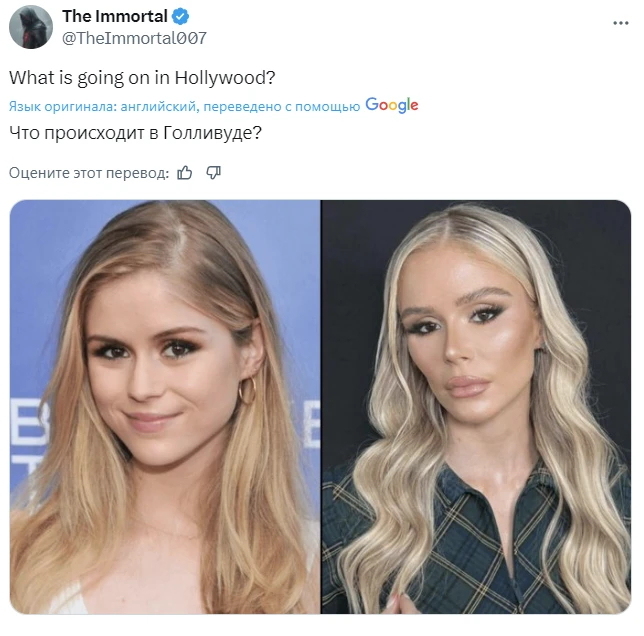Open the left photo with blue backdrop
This screenshot has width=644, height=636.
point(165,407)
